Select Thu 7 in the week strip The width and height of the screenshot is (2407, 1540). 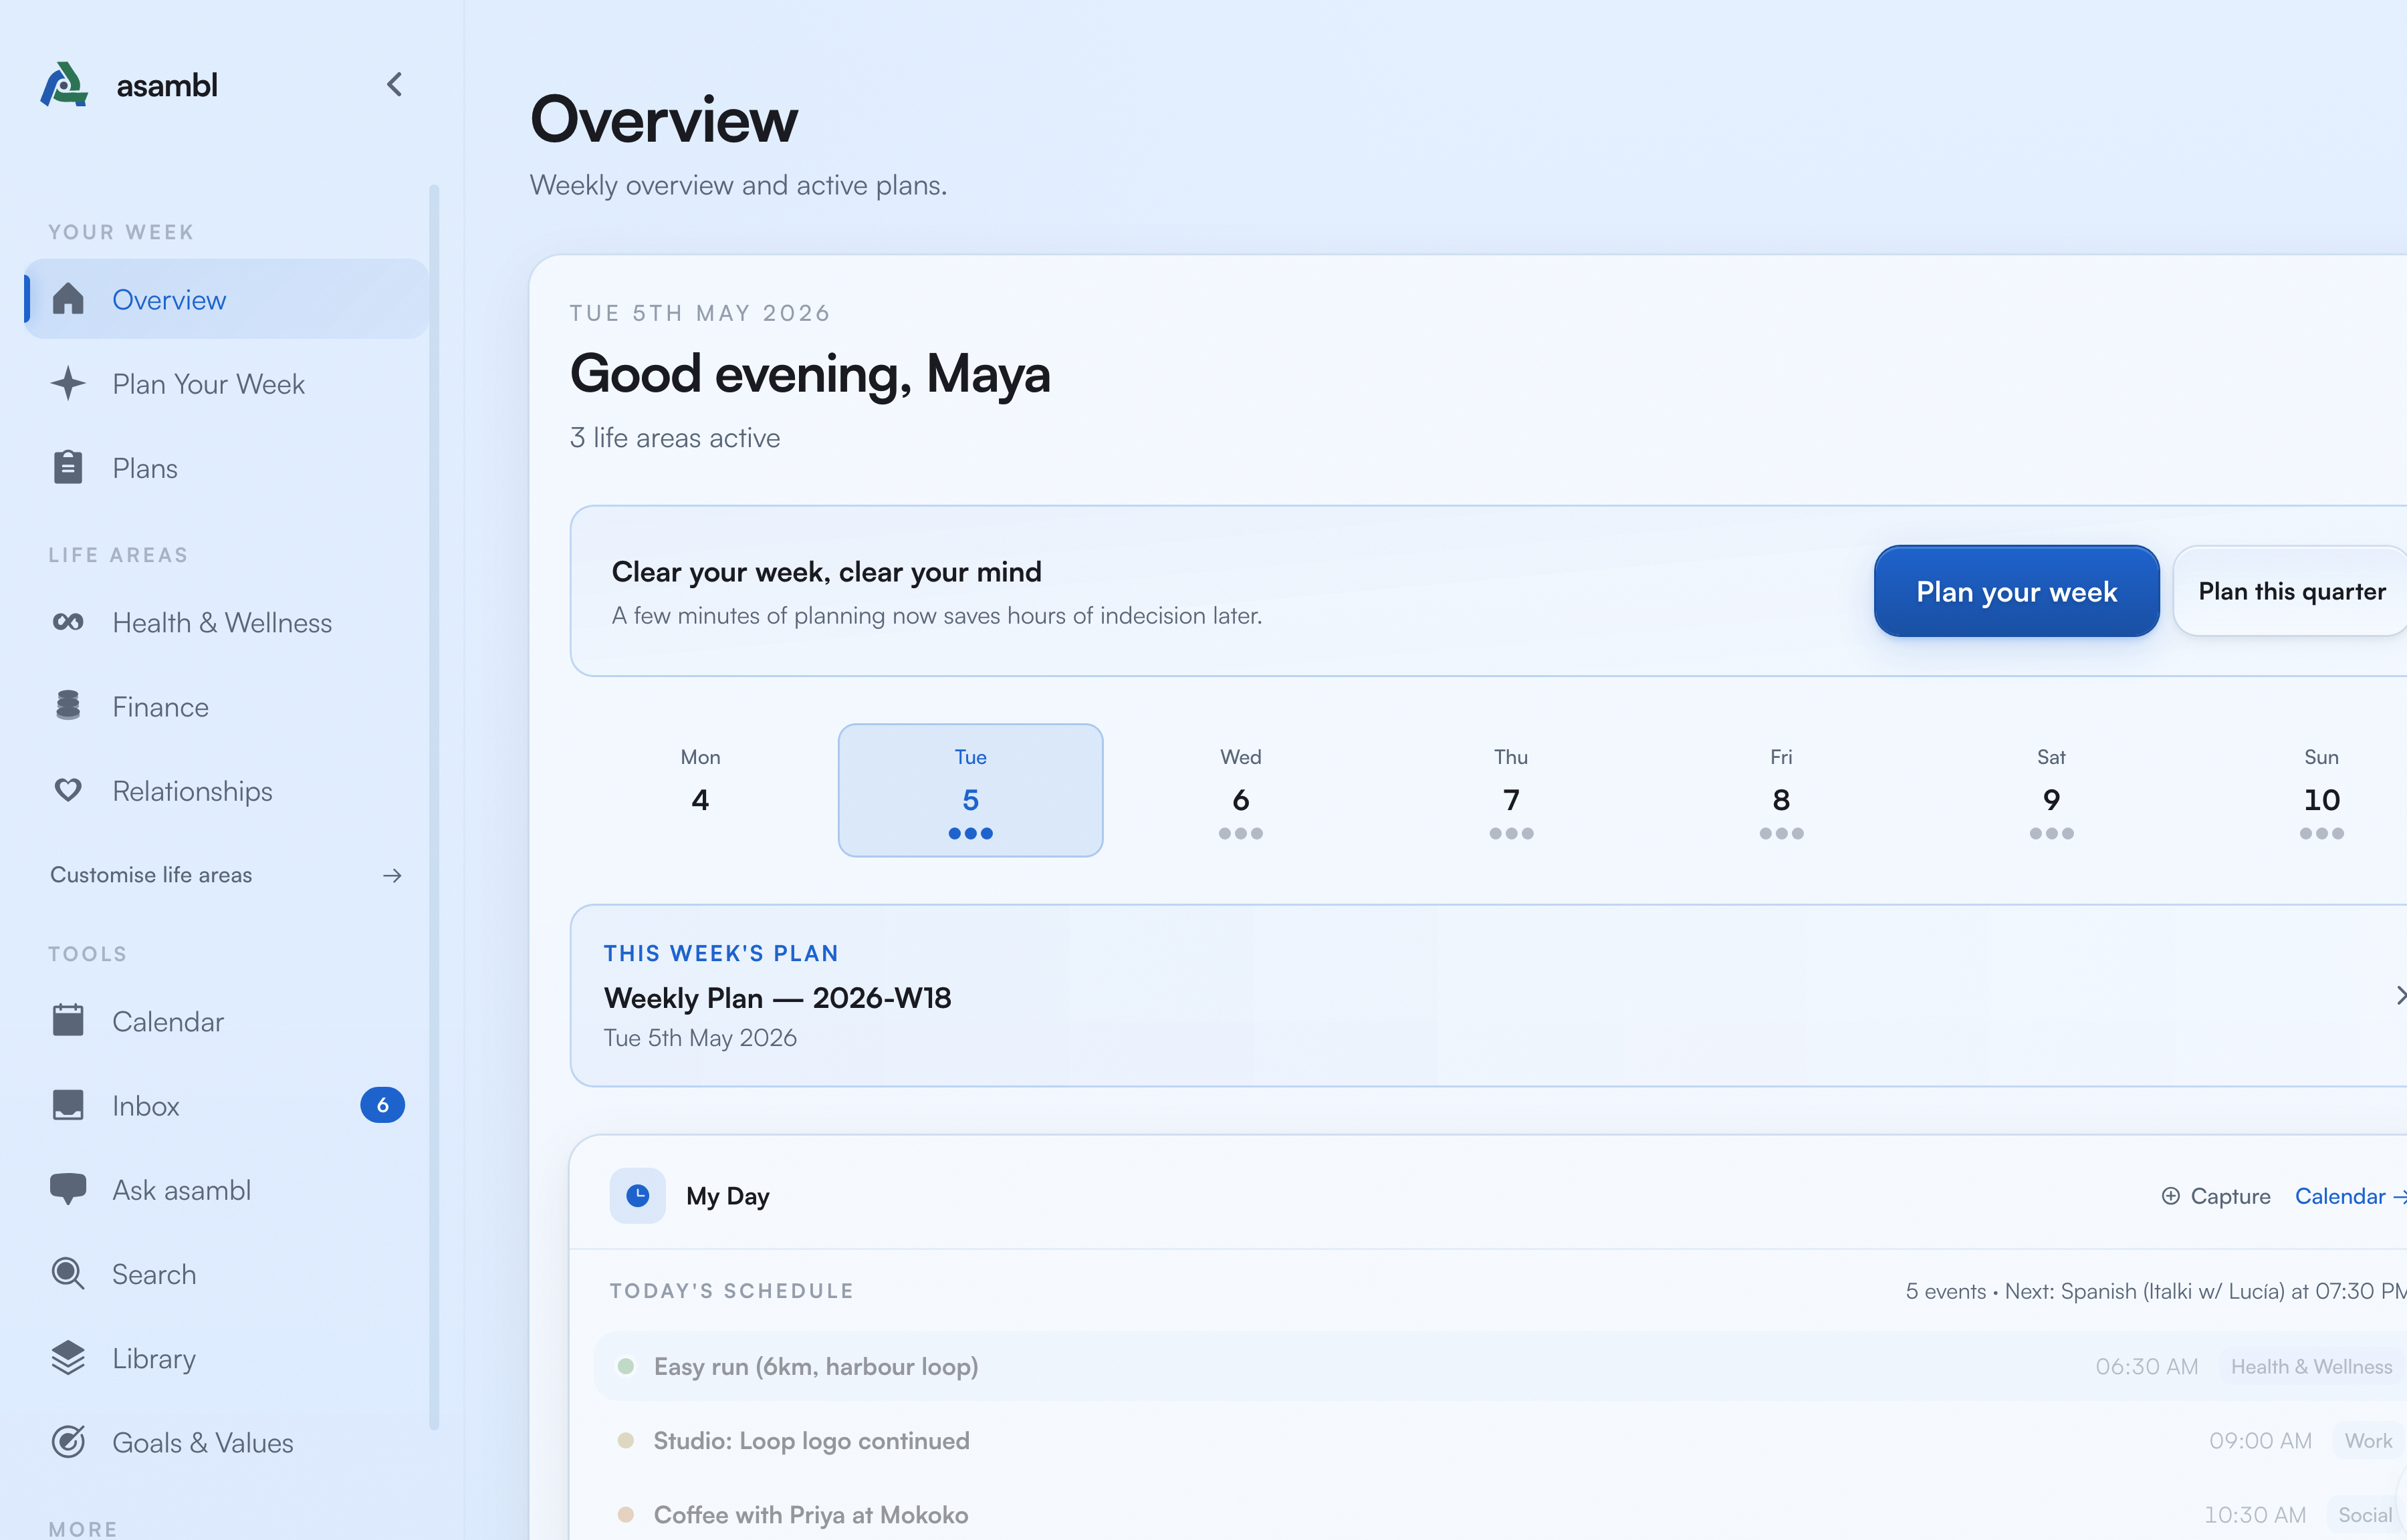point(1511,790)
